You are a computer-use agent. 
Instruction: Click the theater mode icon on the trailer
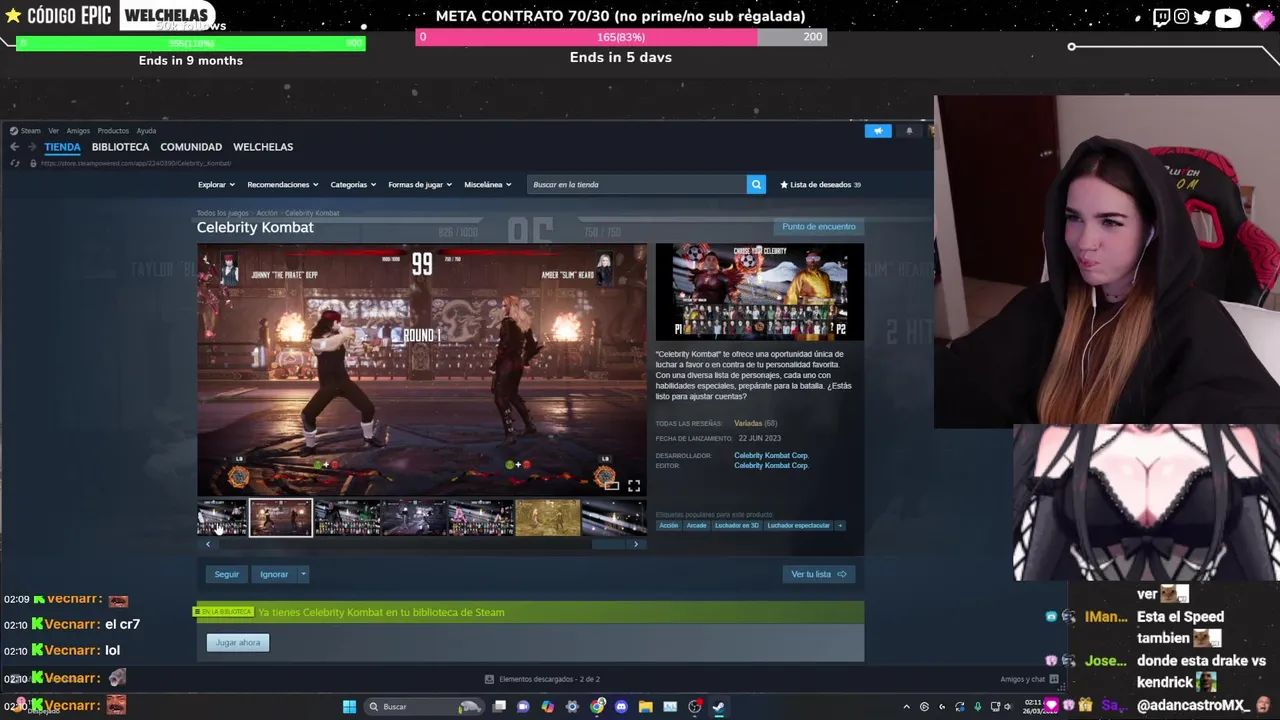pos(612,486)
